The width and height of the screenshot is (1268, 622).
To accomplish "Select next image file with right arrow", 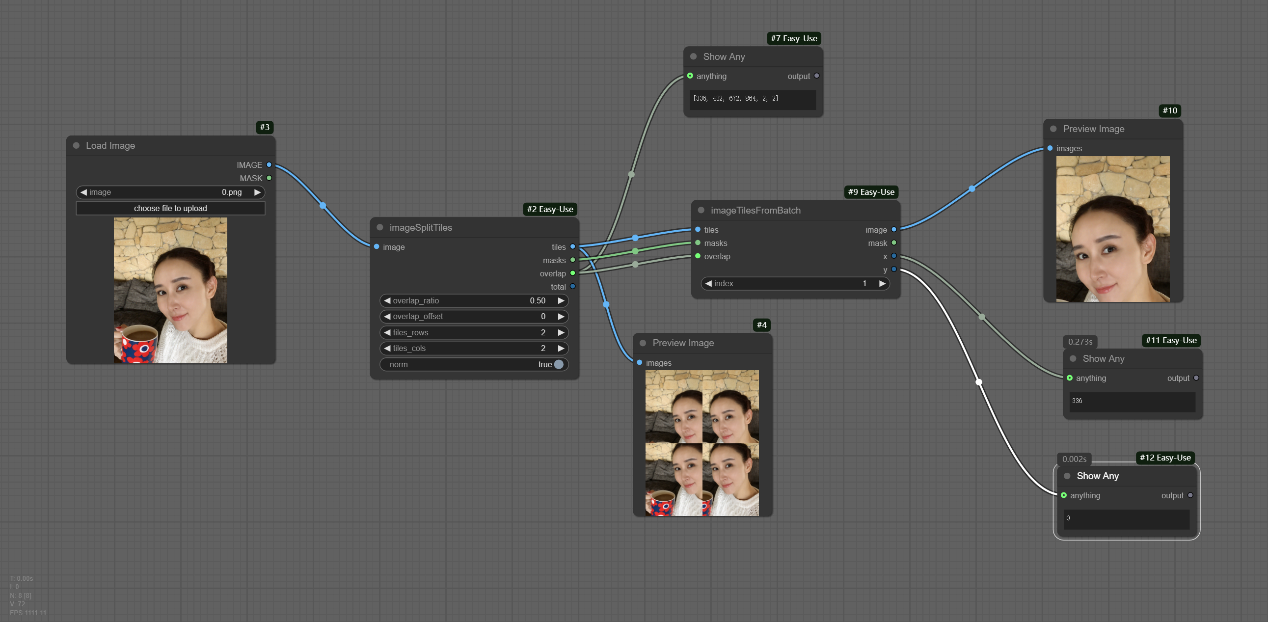I will [x=257, y=192].
